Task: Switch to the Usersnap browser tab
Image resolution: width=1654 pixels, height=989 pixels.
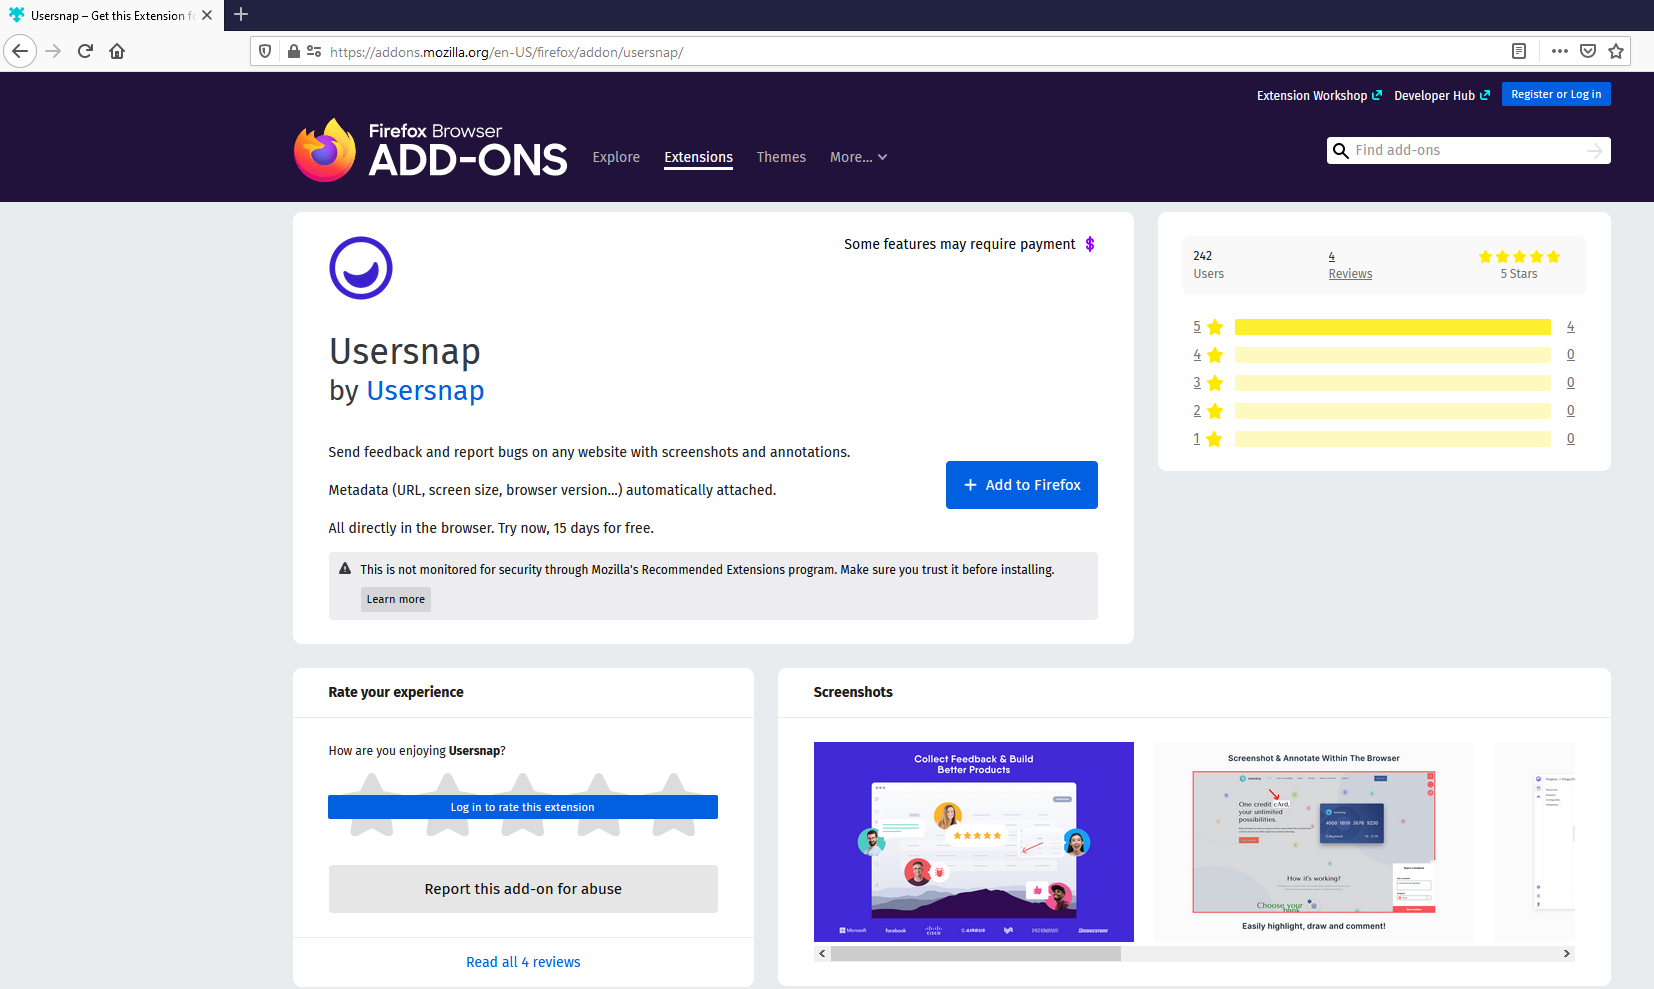Action: pos(110,15)
